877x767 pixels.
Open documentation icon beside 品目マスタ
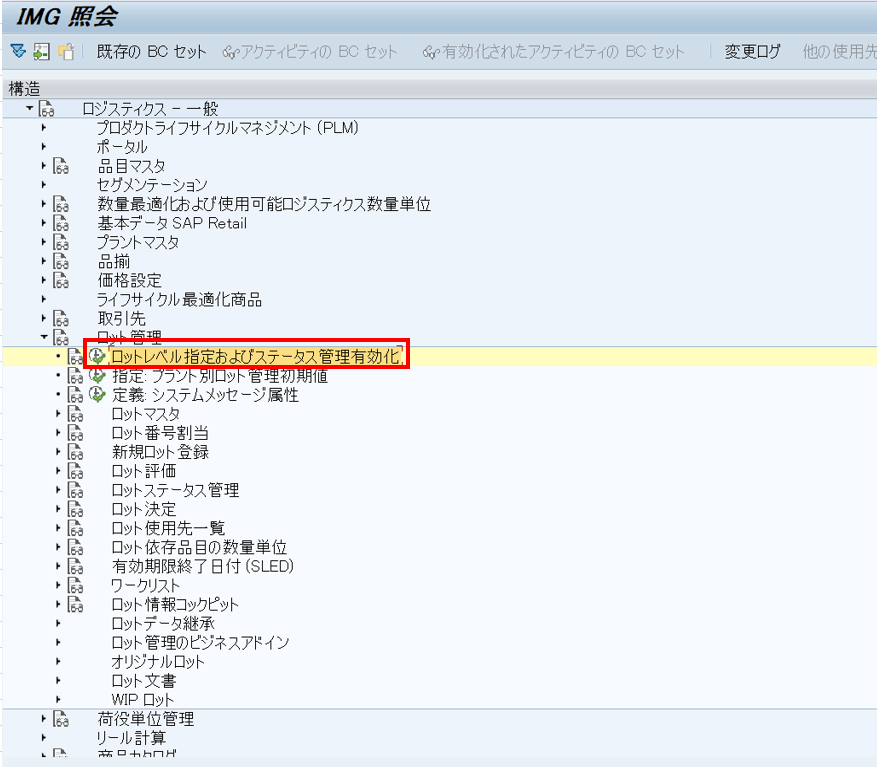(61, 167)
